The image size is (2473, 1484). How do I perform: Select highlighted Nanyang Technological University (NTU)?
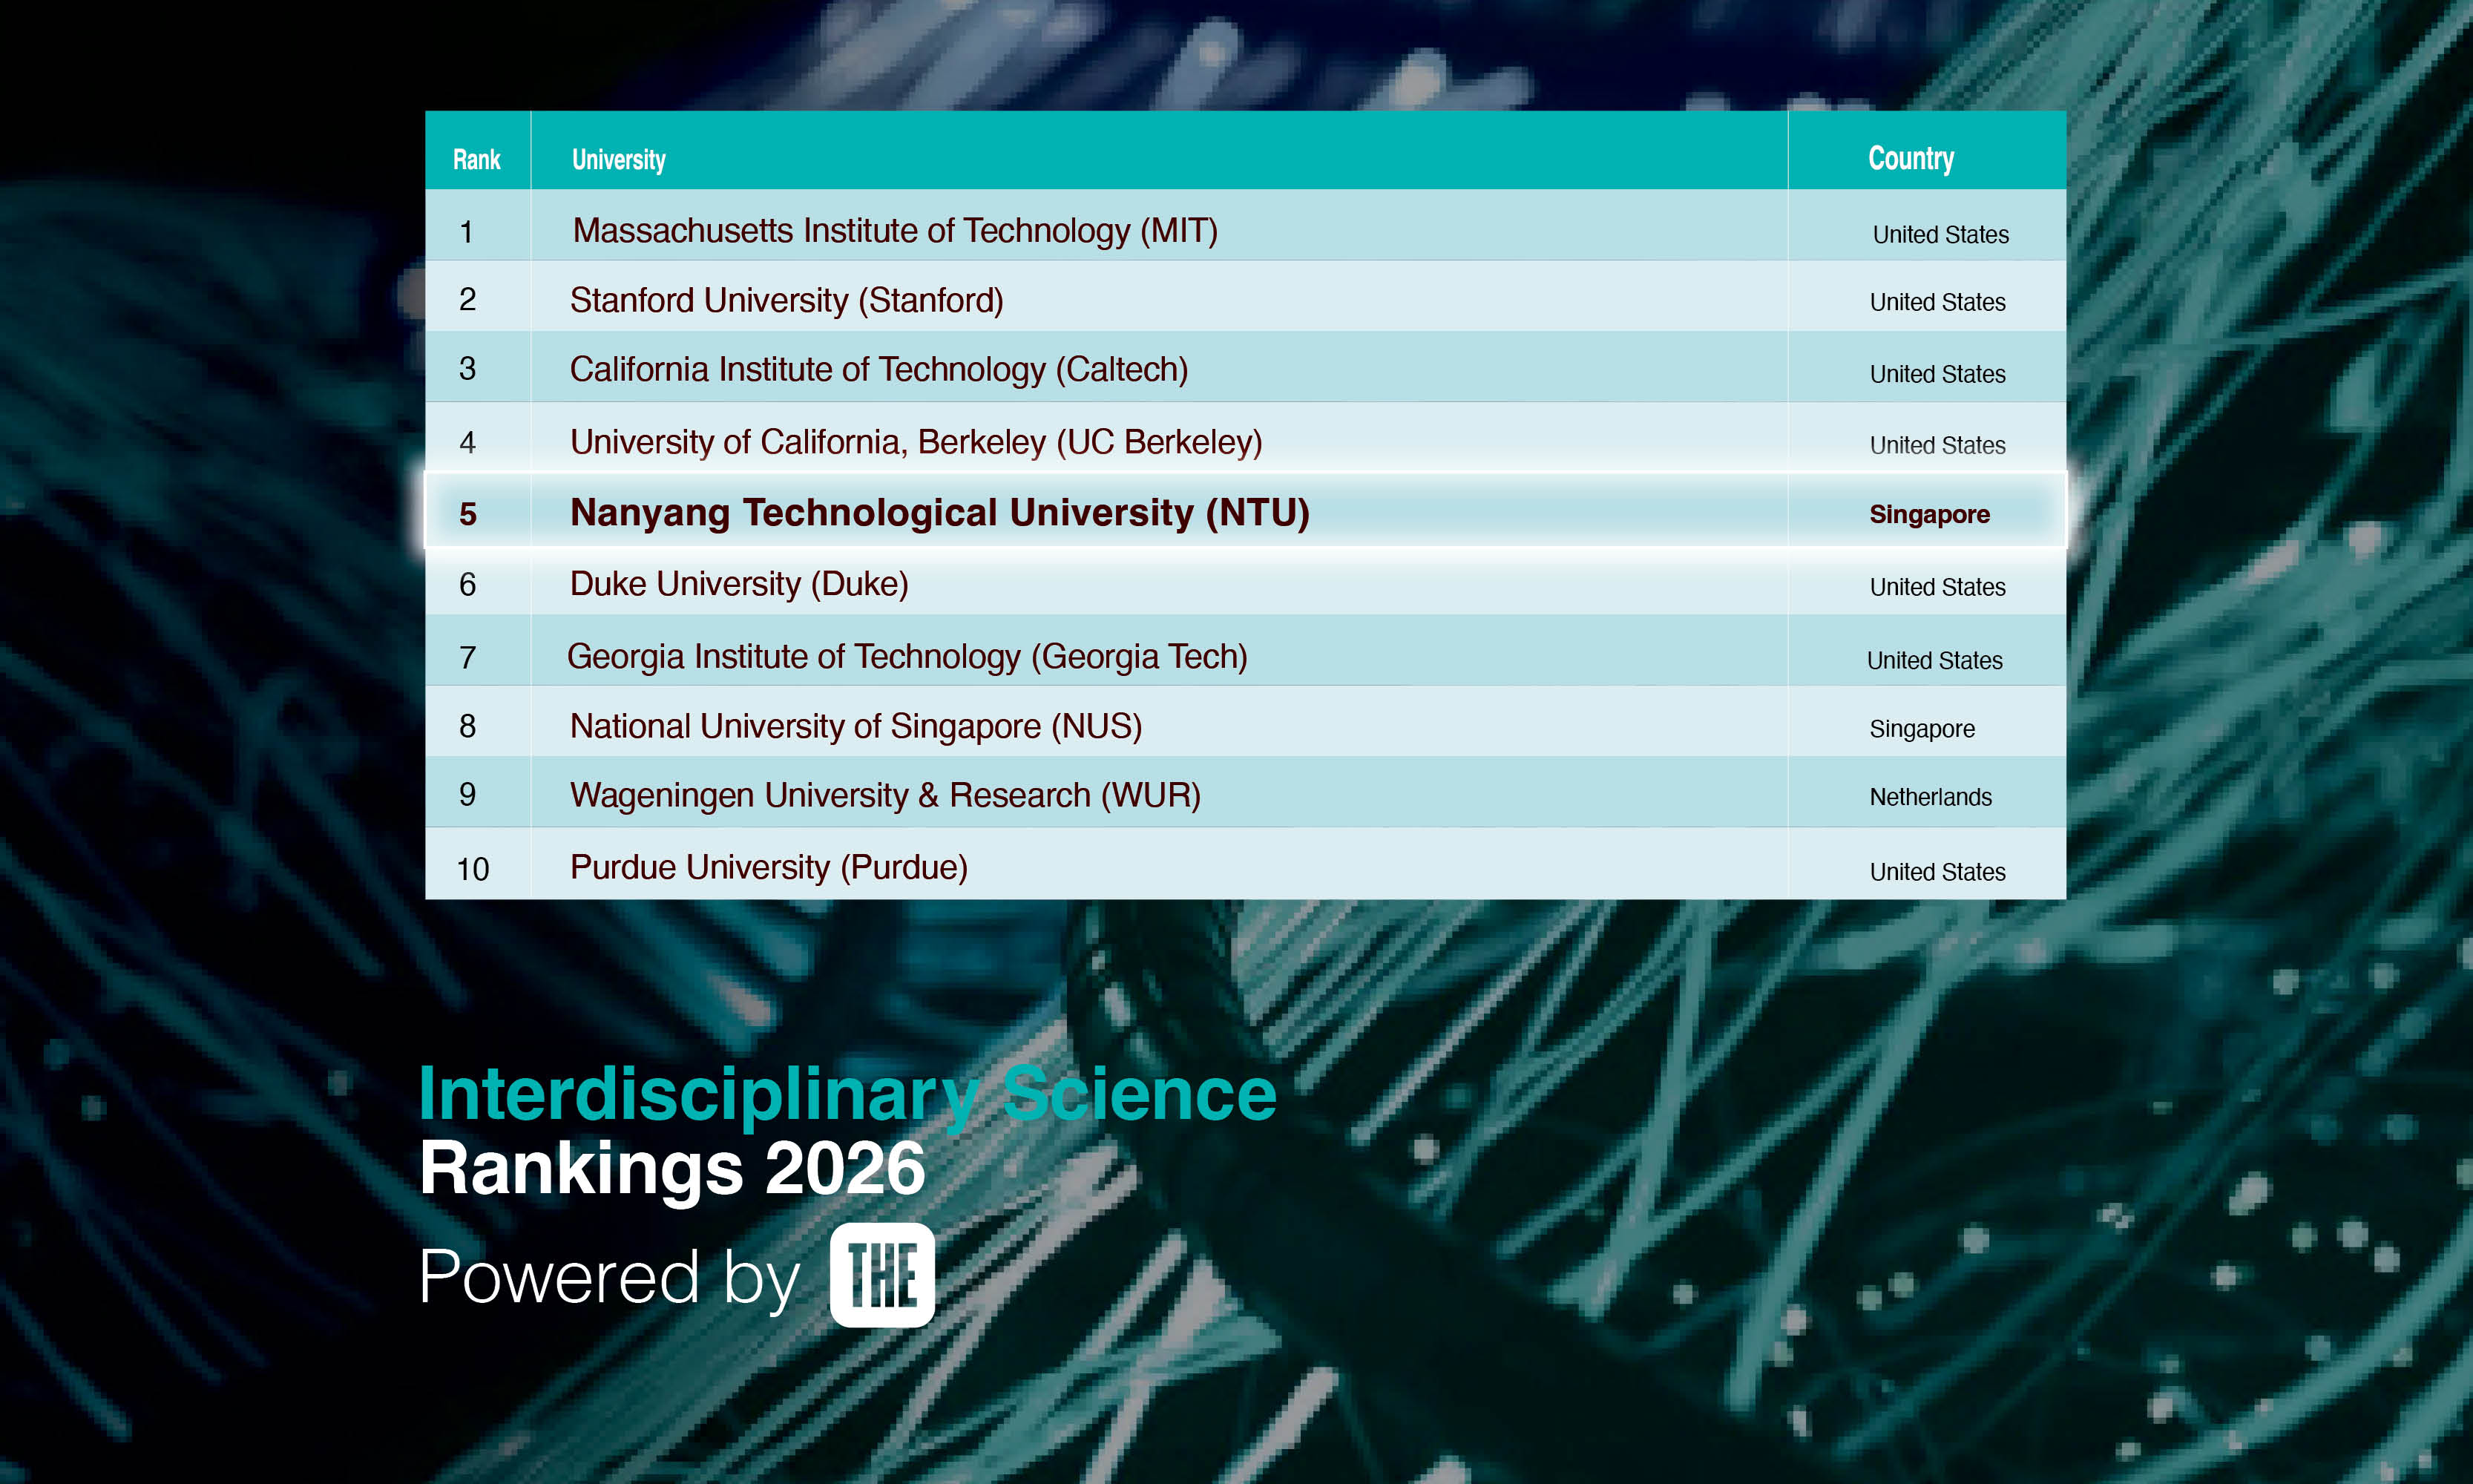pos(939,513)
